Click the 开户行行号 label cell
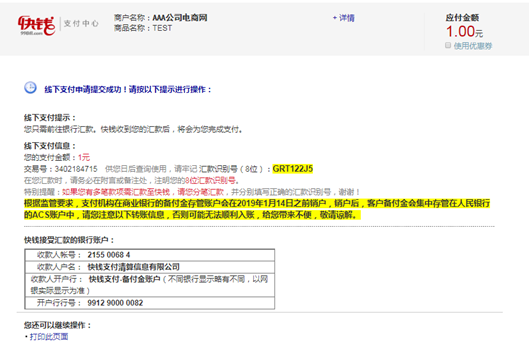Viewport: 529px width, 360px height. pos(59,303)
